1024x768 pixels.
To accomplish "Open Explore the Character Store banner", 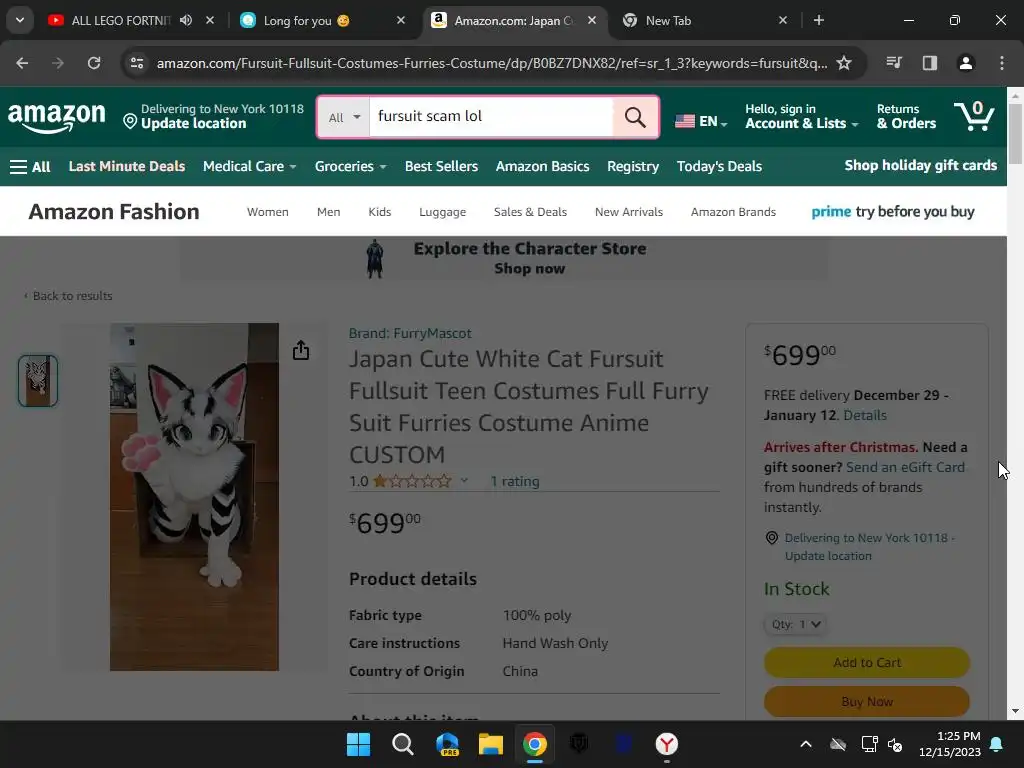I will coord(504,258).
